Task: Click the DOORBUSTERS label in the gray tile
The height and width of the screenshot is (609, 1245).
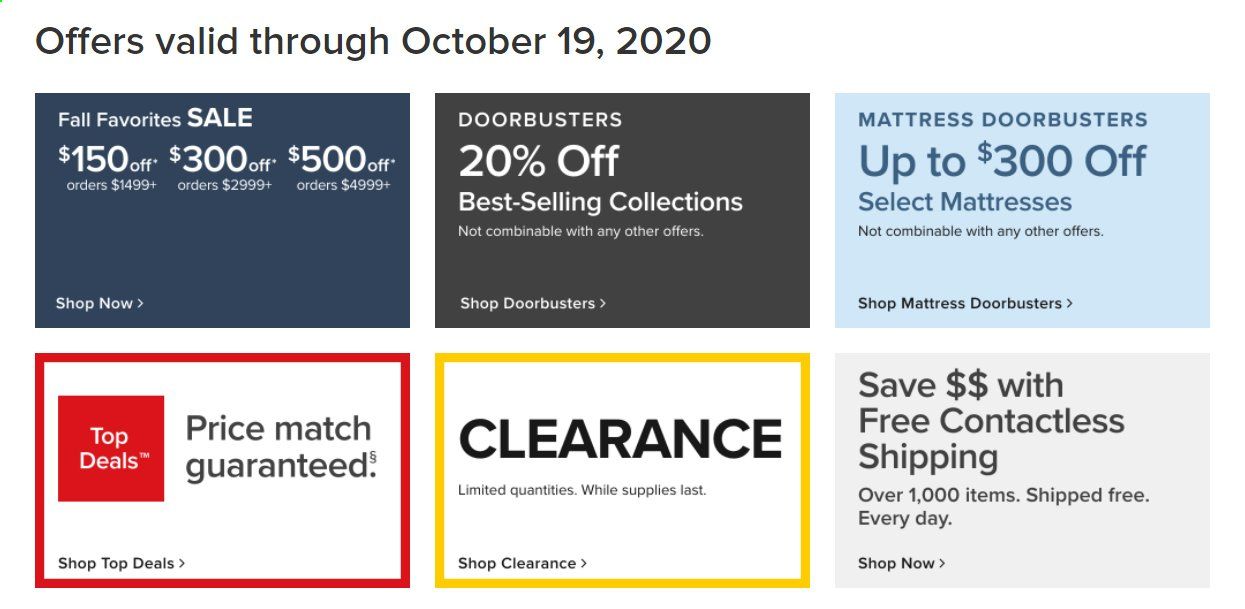Action: point(540,120)
